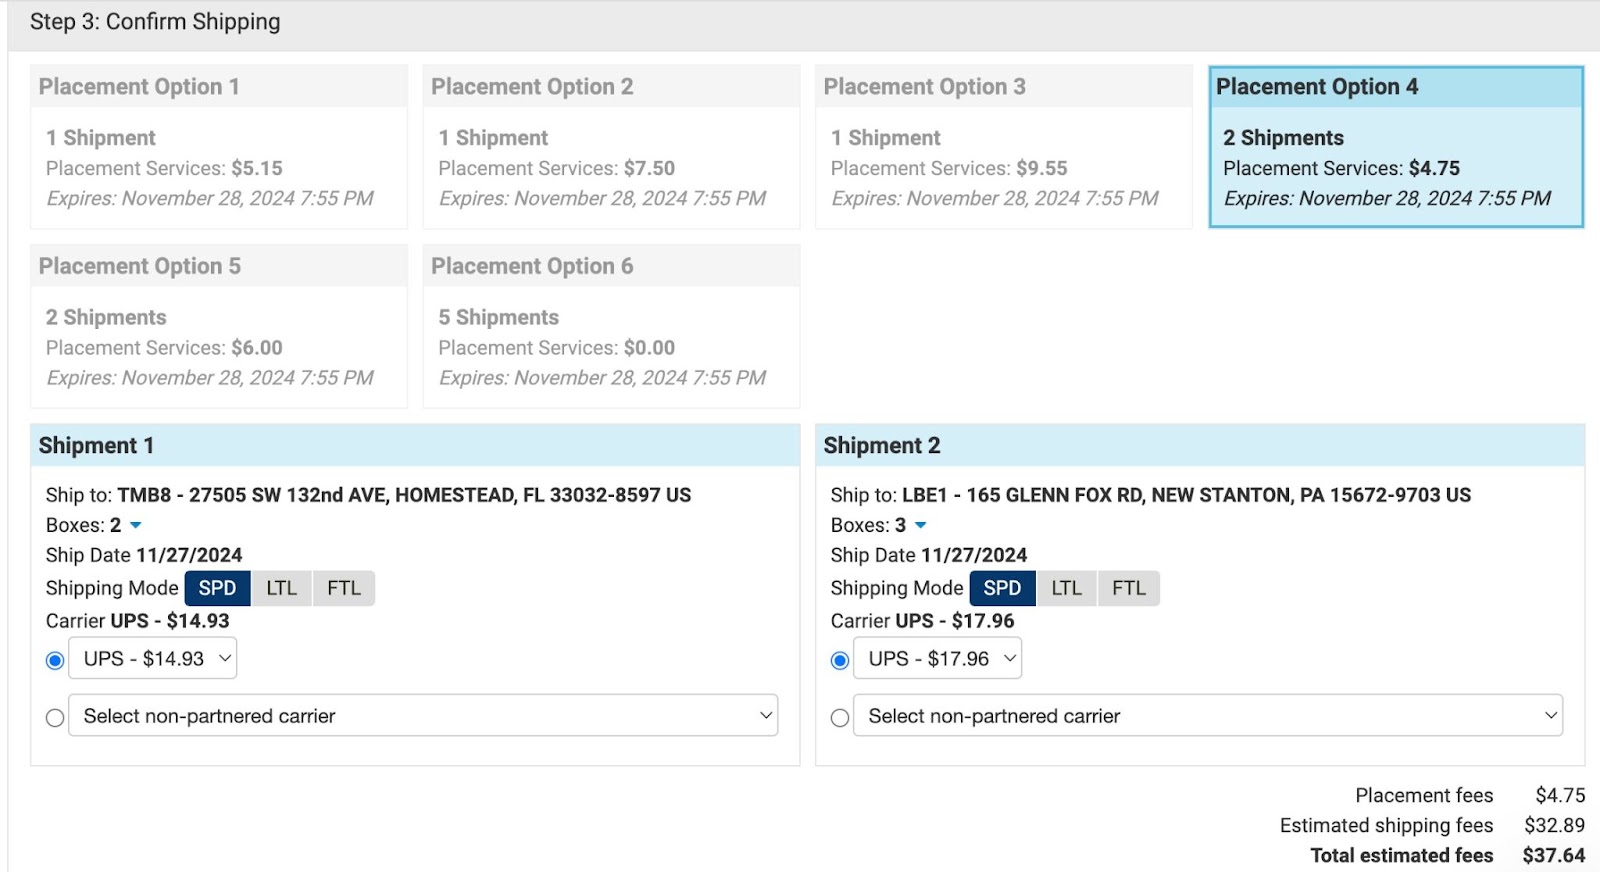Open the UPS - $17.96 carrier dropdown
Viewport: 1600px width, 872px height.
pyautogui.click(x=938, y=658)
